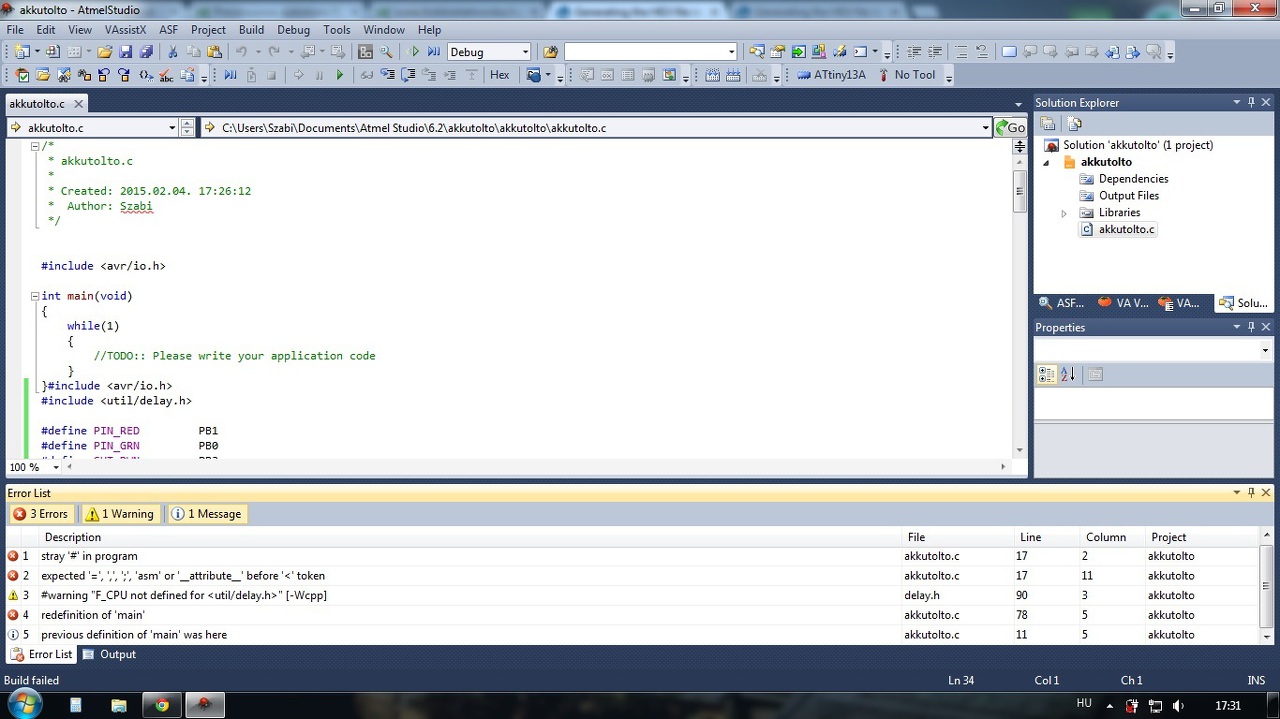
Task: Open the Properties object selector dropdown
Action: pyautogui.click(x=1265, y=351)
